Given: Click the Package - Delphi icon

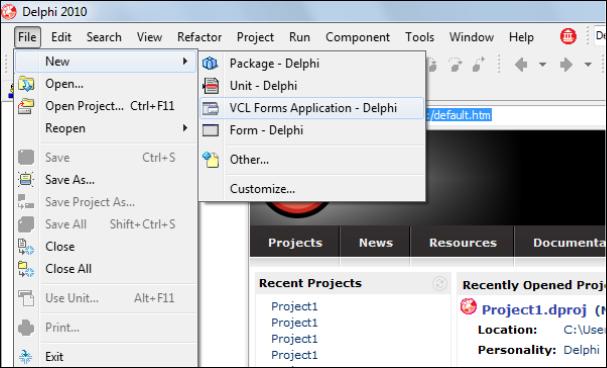Looking at the screenshot, I should pyautogui.click(x=210, y=63).
